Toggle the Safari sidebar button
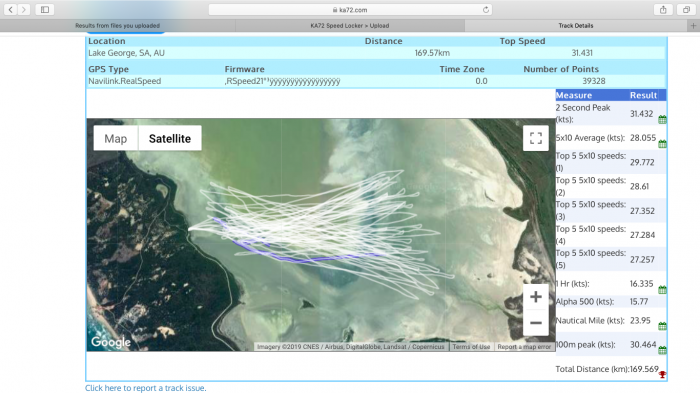700x393 pixels. tap(45, 9)
